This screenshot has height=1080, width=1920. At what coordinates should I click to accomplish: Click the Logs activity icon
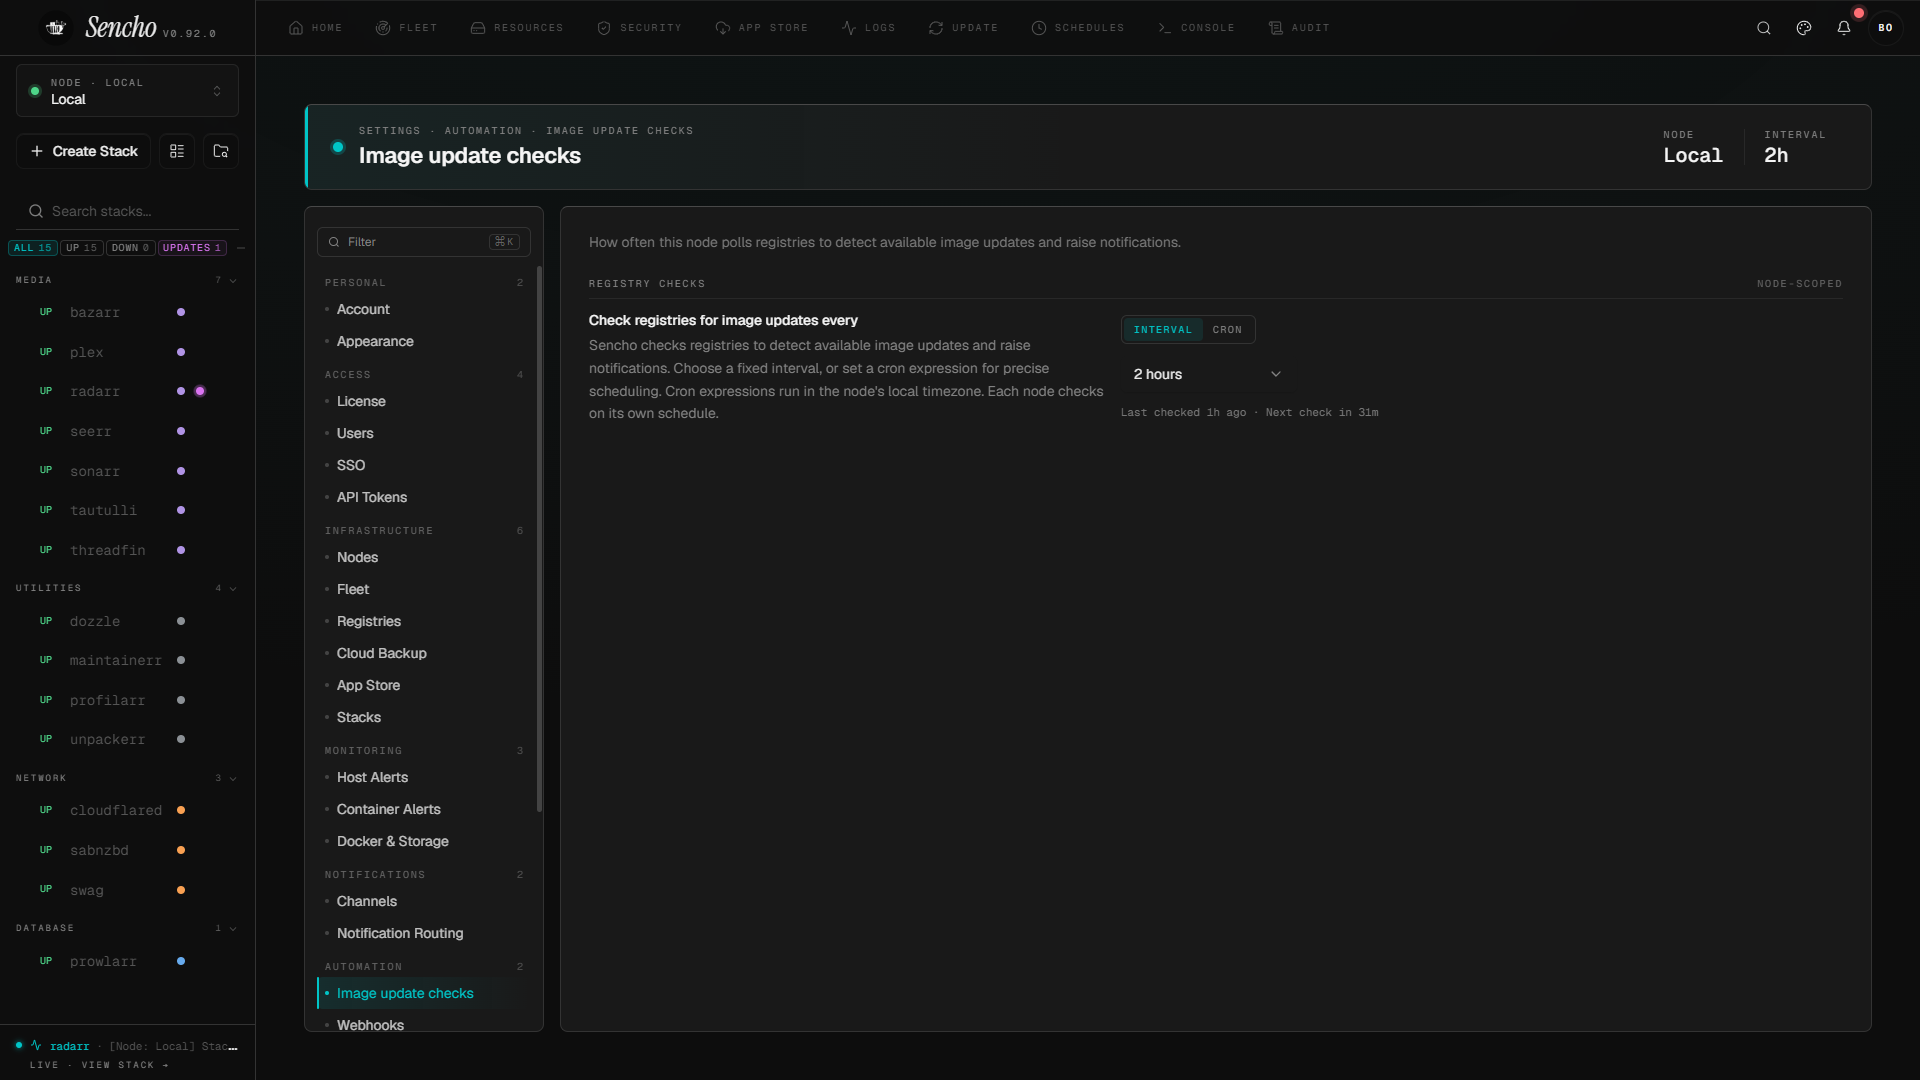[849, 28]
